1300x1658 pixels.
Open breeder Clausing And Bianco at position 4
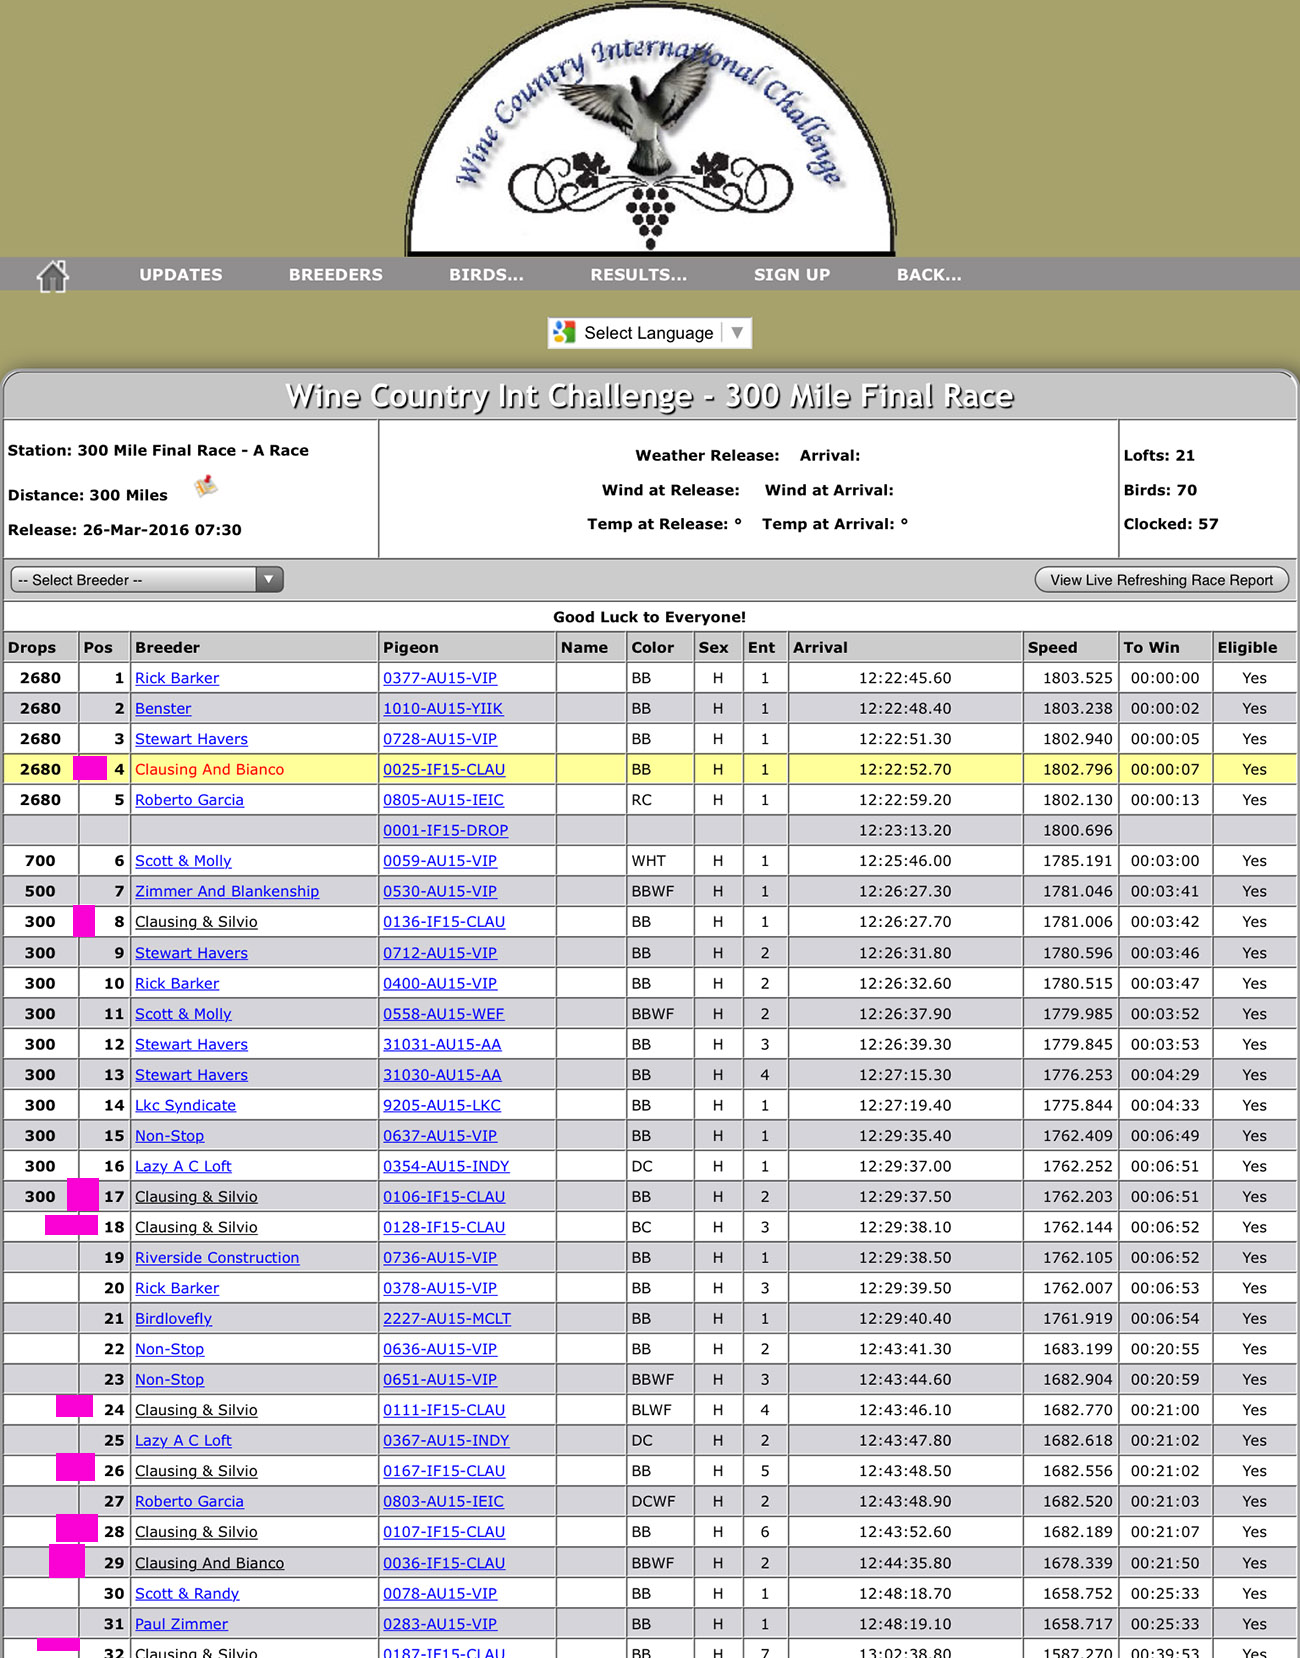[209, 769]
